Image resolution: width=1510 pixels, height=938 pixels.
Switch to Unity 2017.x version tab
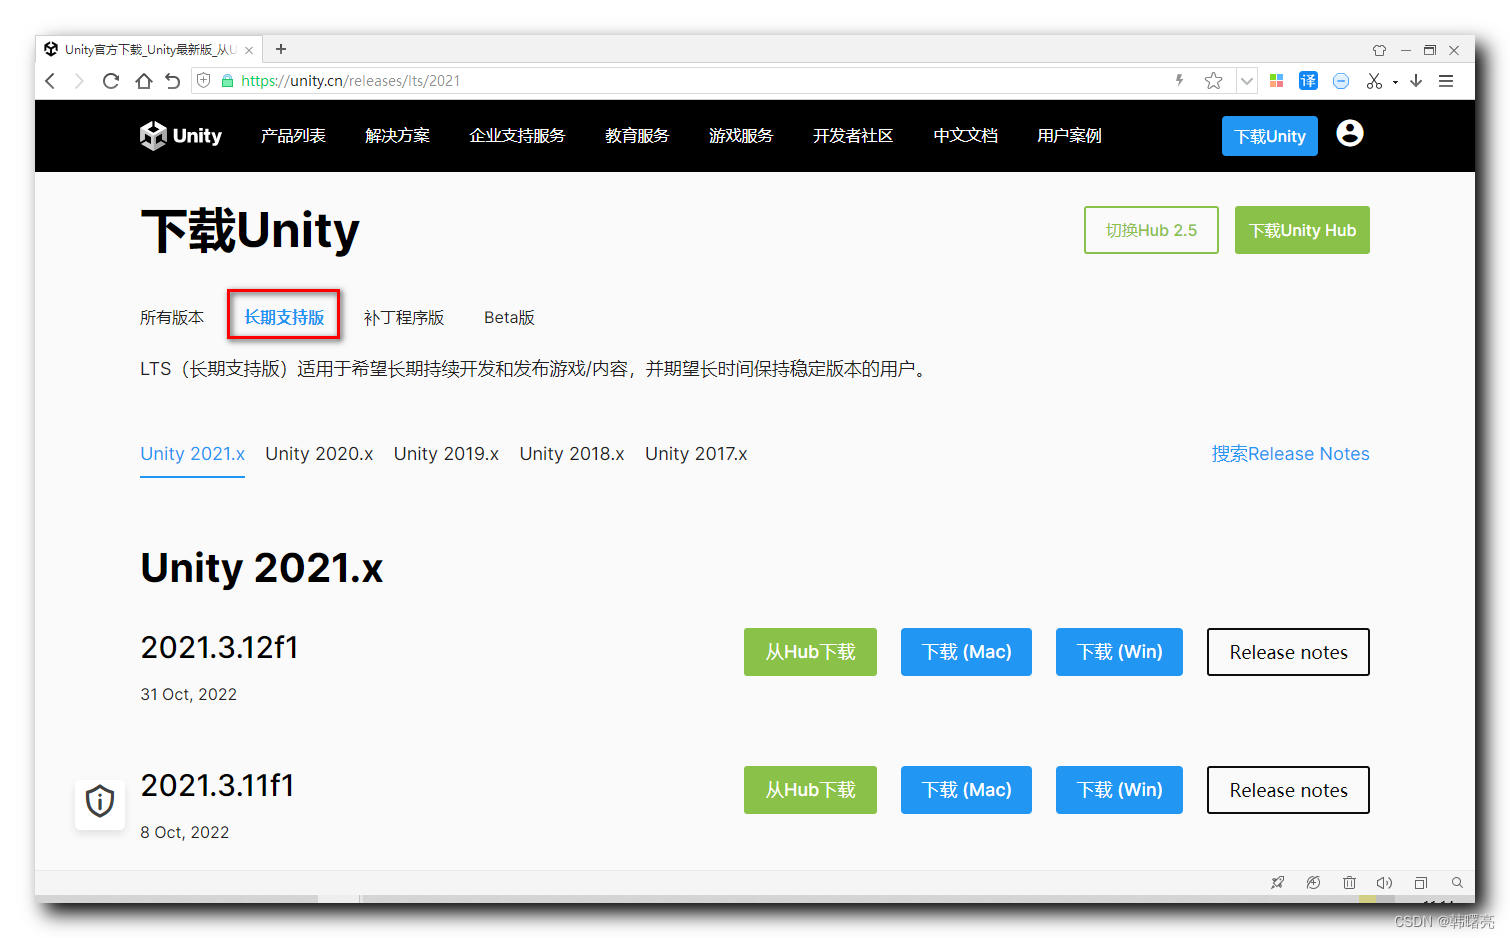coord(696,454)
